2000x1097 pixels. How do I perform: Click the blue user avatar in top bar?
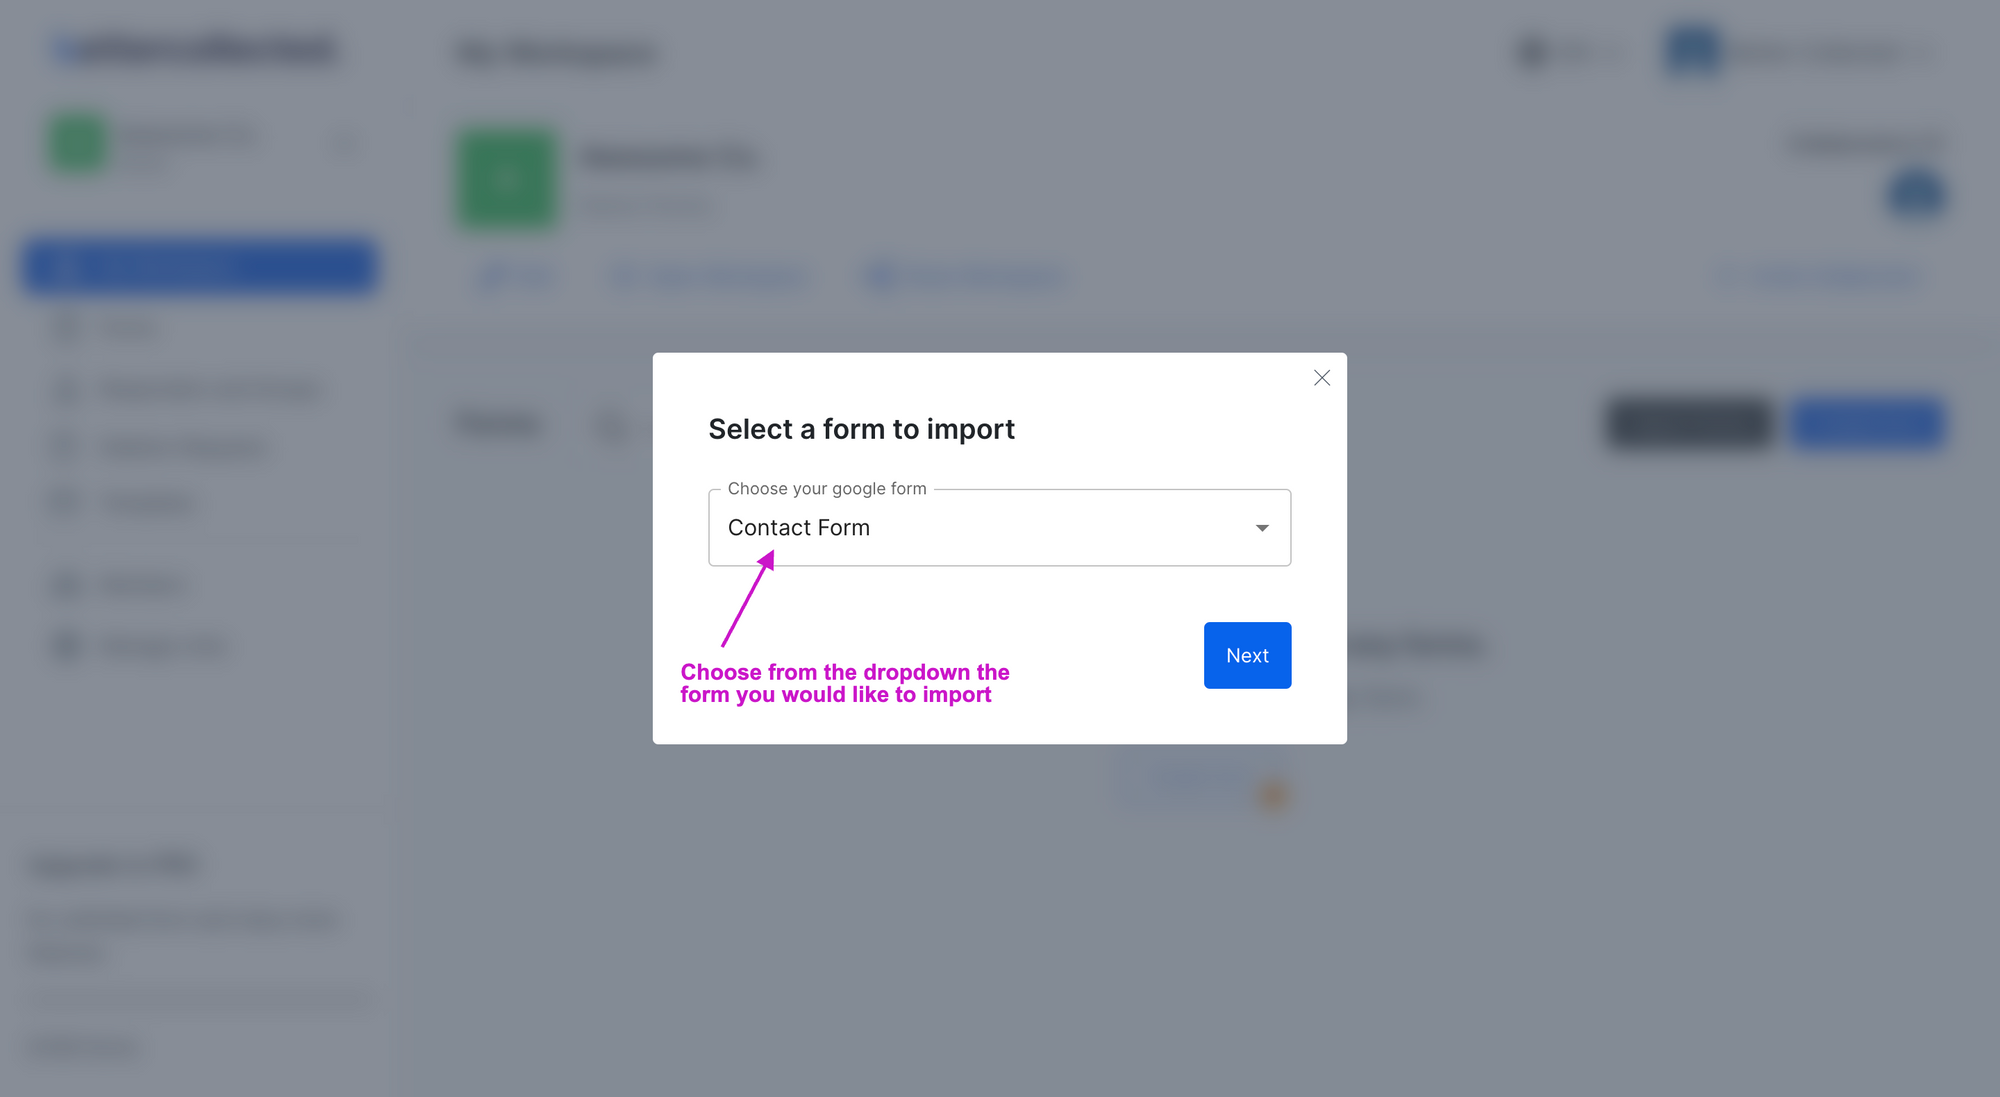point(1692,51)
